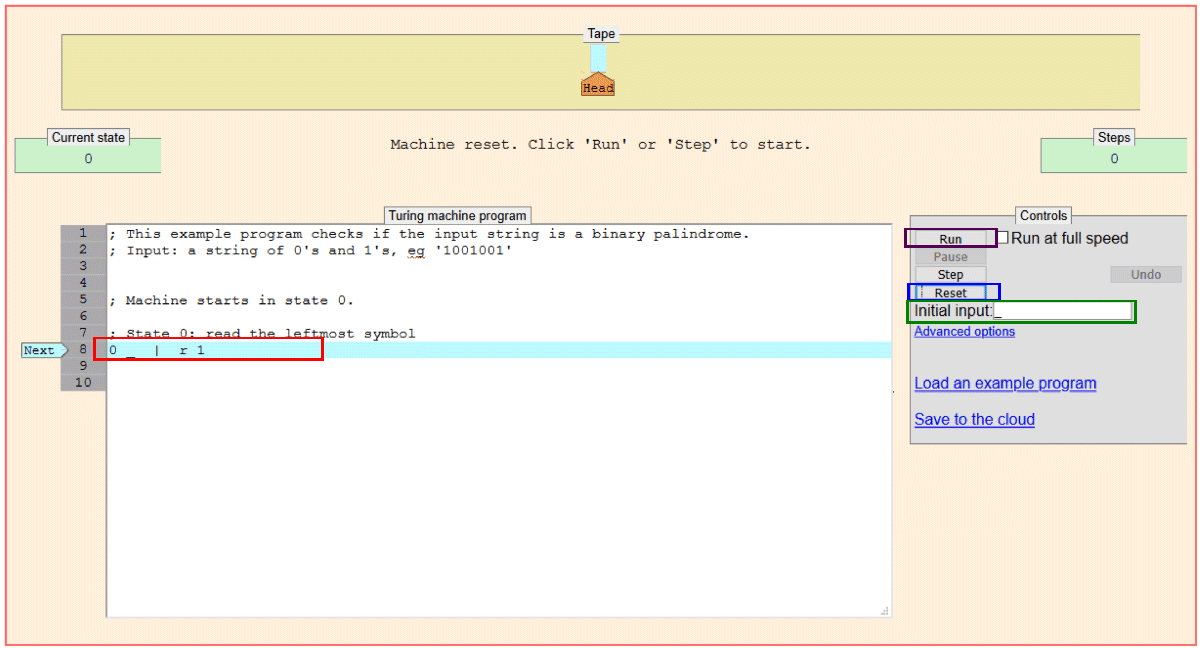This screenshot has height=648, width=1200.
Task: Click the orange Head marker on tape
Action: pyautogui.click(x=598, y=86)
